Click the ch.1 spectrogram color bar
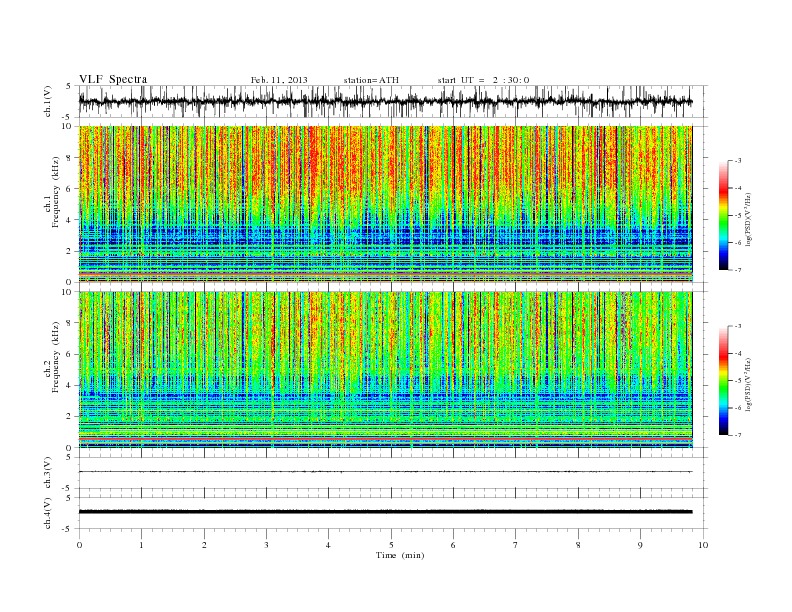This screenshot has height=612, width=792. [x=724, y=215]
